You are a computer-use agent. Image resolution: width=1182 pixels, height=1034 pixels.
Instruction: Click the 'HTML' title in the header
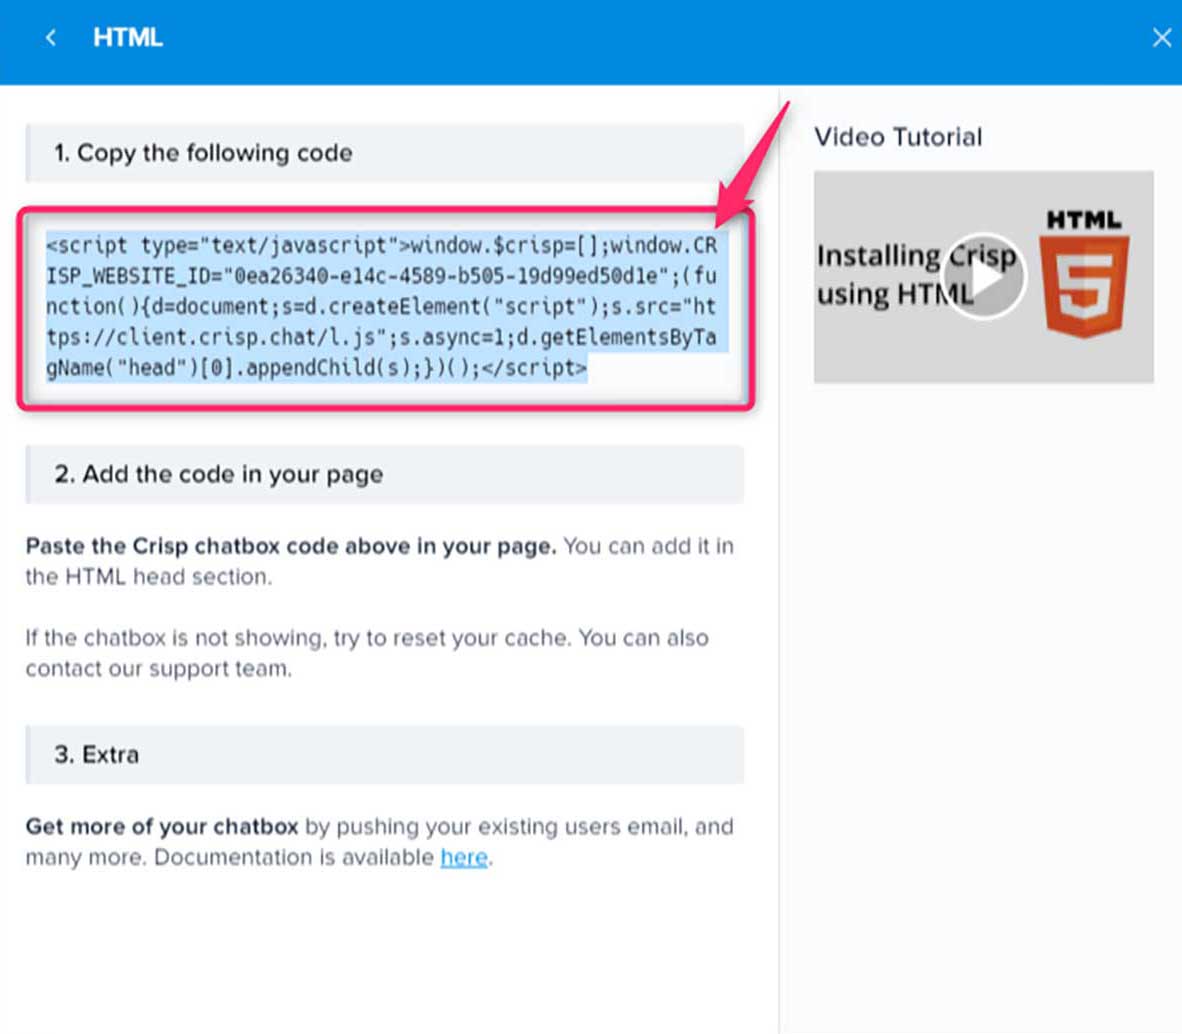pyautogui.click(x=127, y=37)
